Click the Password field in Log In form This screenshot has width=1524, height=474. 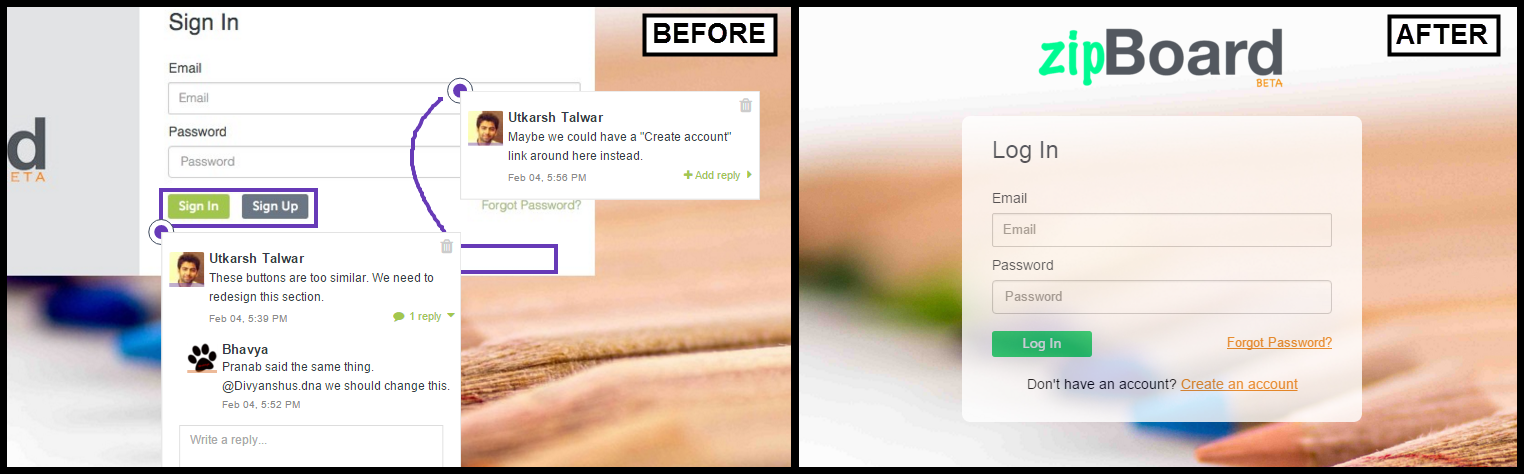[1162, 296]
